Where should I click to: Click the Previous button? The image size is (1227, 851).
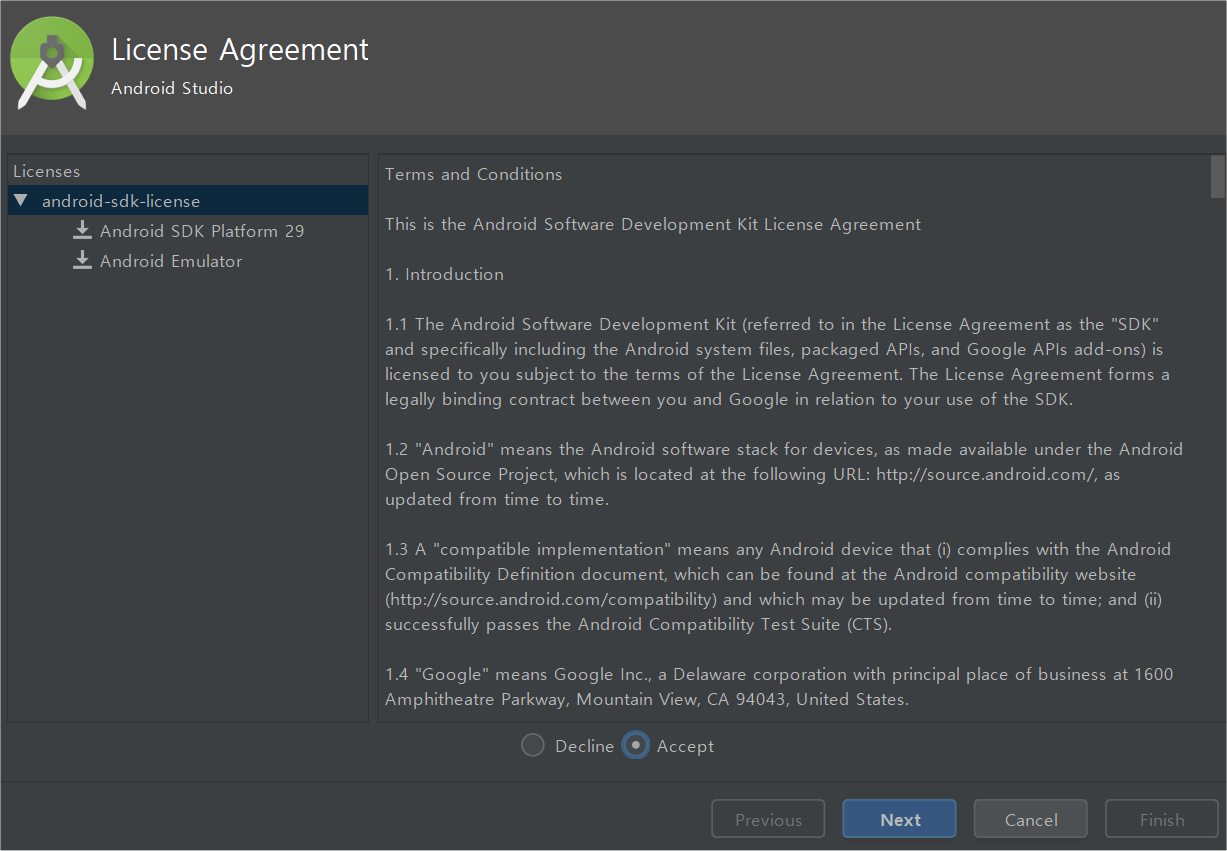tap(768, 819)
